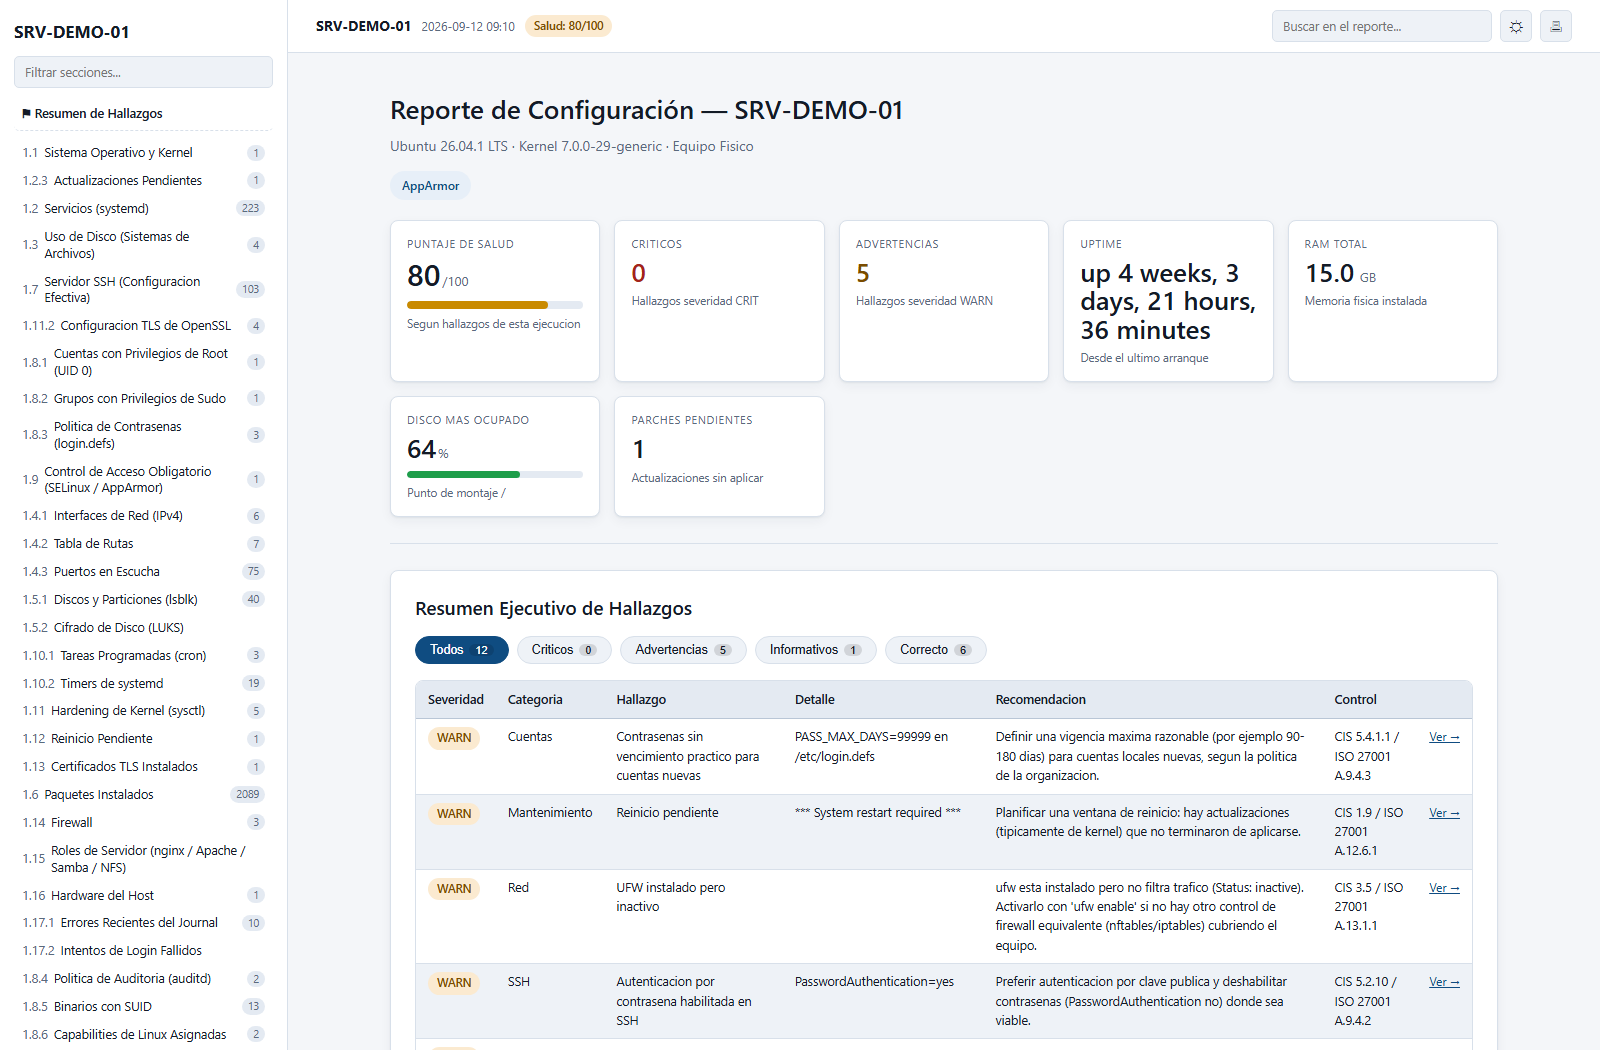Go to '1.5.2 Cifrado de Disco (LUKS)'

pos(143,628)
